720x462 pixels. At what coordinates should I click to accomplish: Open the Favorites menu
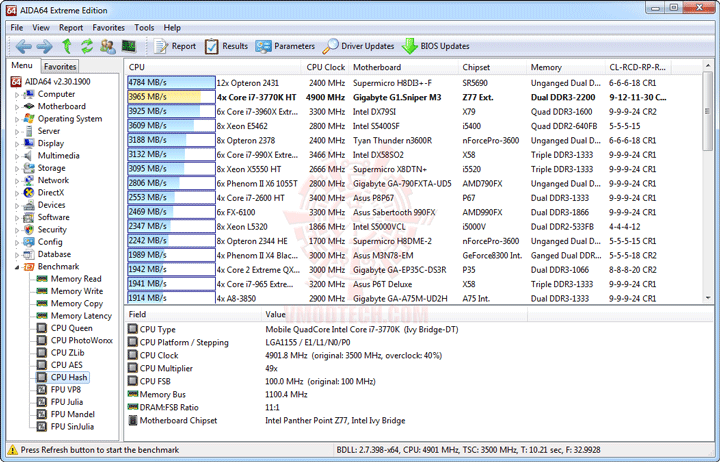pyautogui.click(x=108, y=28)
